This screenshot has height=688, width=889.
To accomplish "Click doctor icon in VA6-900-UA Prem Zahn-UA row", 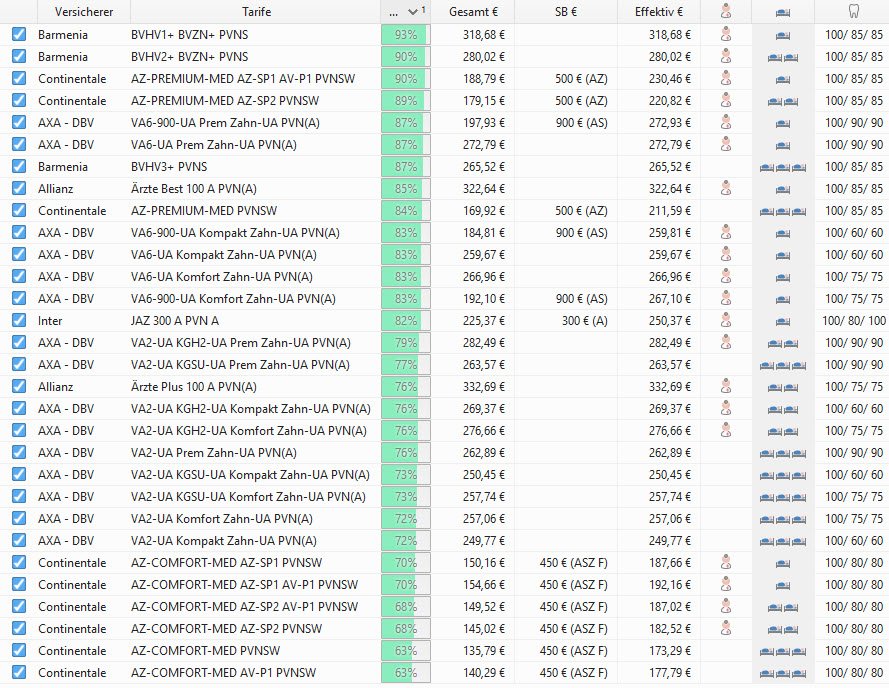I will 726,123.
